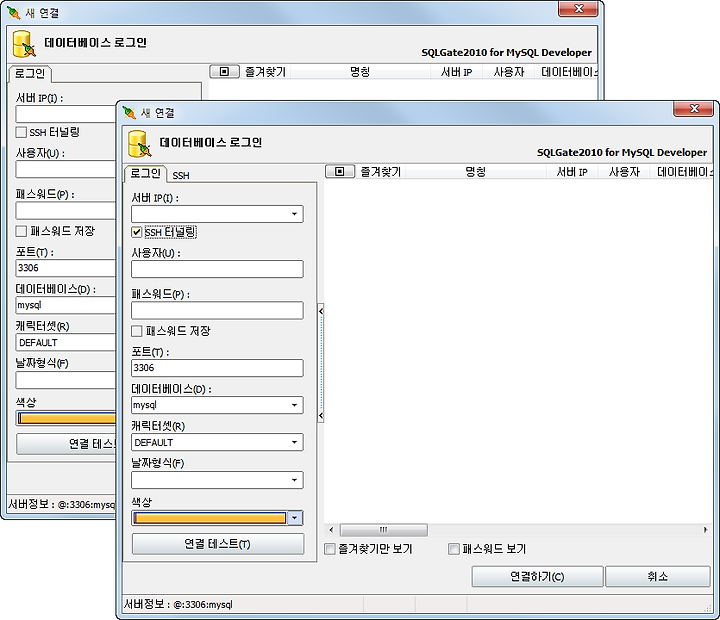
Task: Click the orange 색상 swatch in the back window
Action: point(67,418)
